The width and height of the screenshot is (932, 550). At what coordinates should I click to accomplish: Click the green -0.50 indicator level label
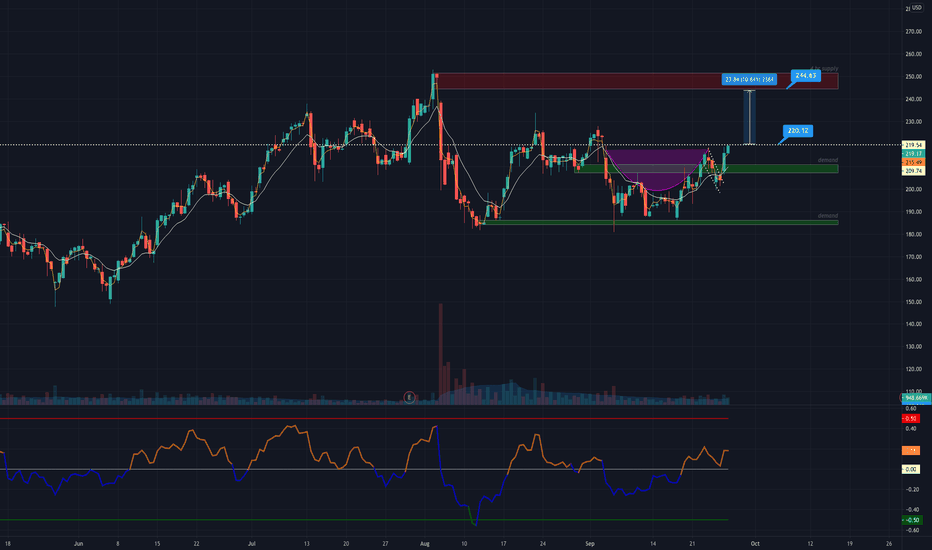point(912,520)
